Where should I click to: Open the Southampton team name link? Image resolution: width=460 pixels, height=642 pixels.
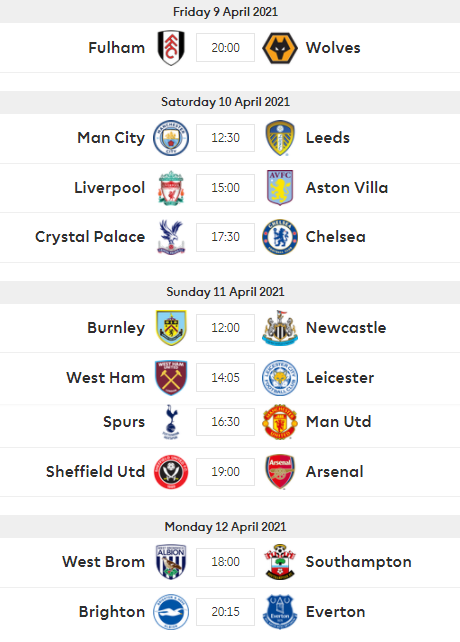click(358, 562)
